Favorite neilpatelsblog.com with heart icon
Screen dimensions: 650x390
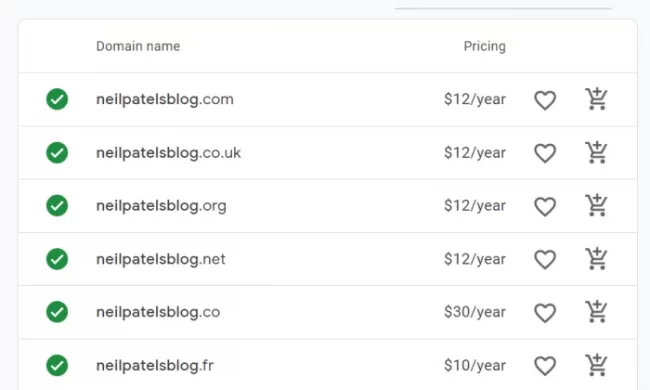coord(545,100)
